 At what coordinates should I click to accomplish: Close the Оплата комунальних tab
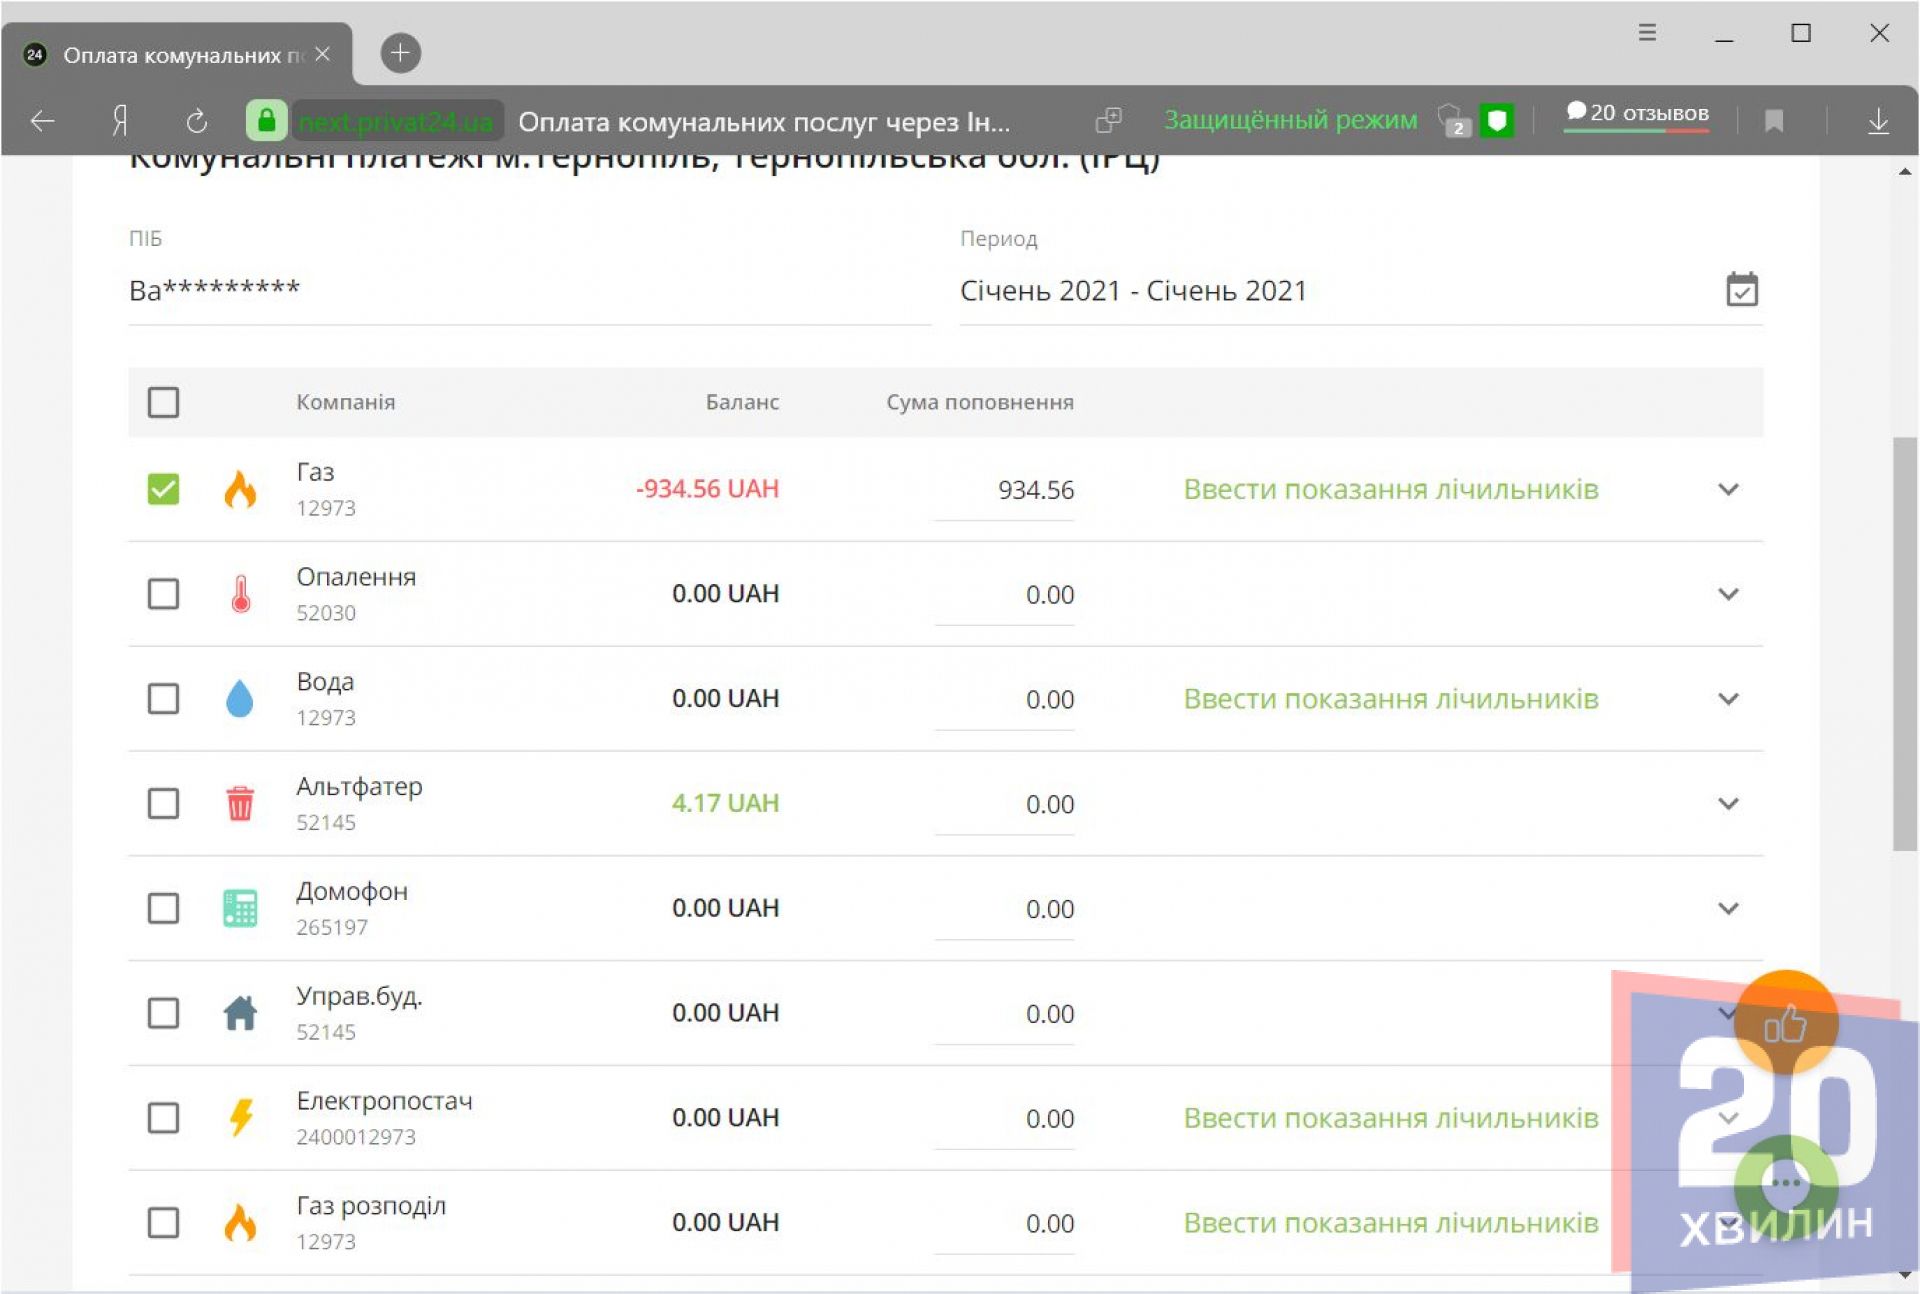tap(322, 54)
